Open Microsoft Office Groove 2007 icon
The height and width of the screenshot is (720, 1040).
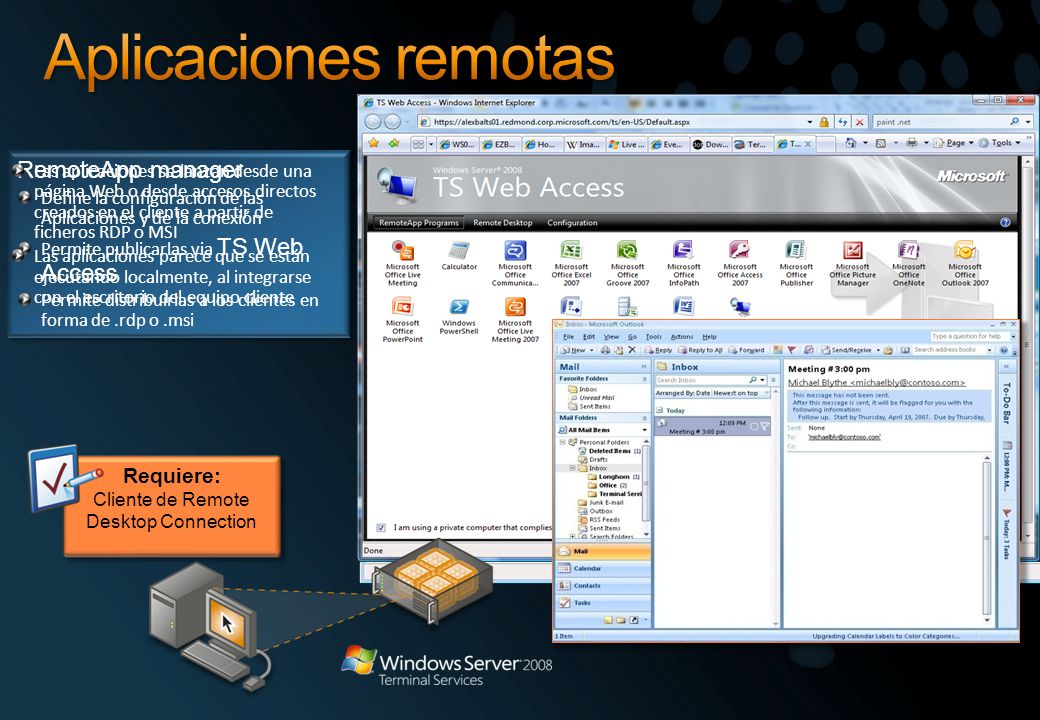(627, 263)
